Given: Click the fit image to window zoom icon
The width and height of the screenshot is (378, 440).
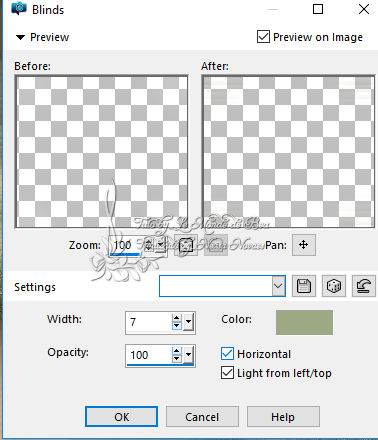Looking at the screenshot, I should (x=186, y=245).
